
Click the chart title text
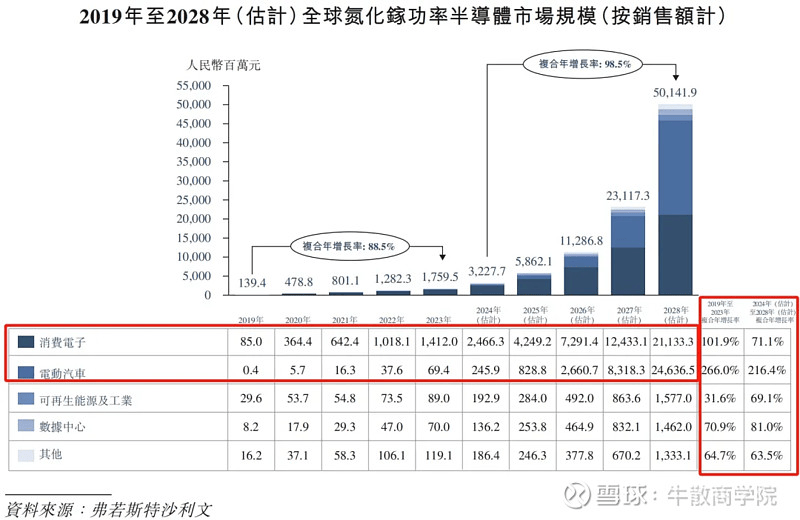tap(402, 16)
